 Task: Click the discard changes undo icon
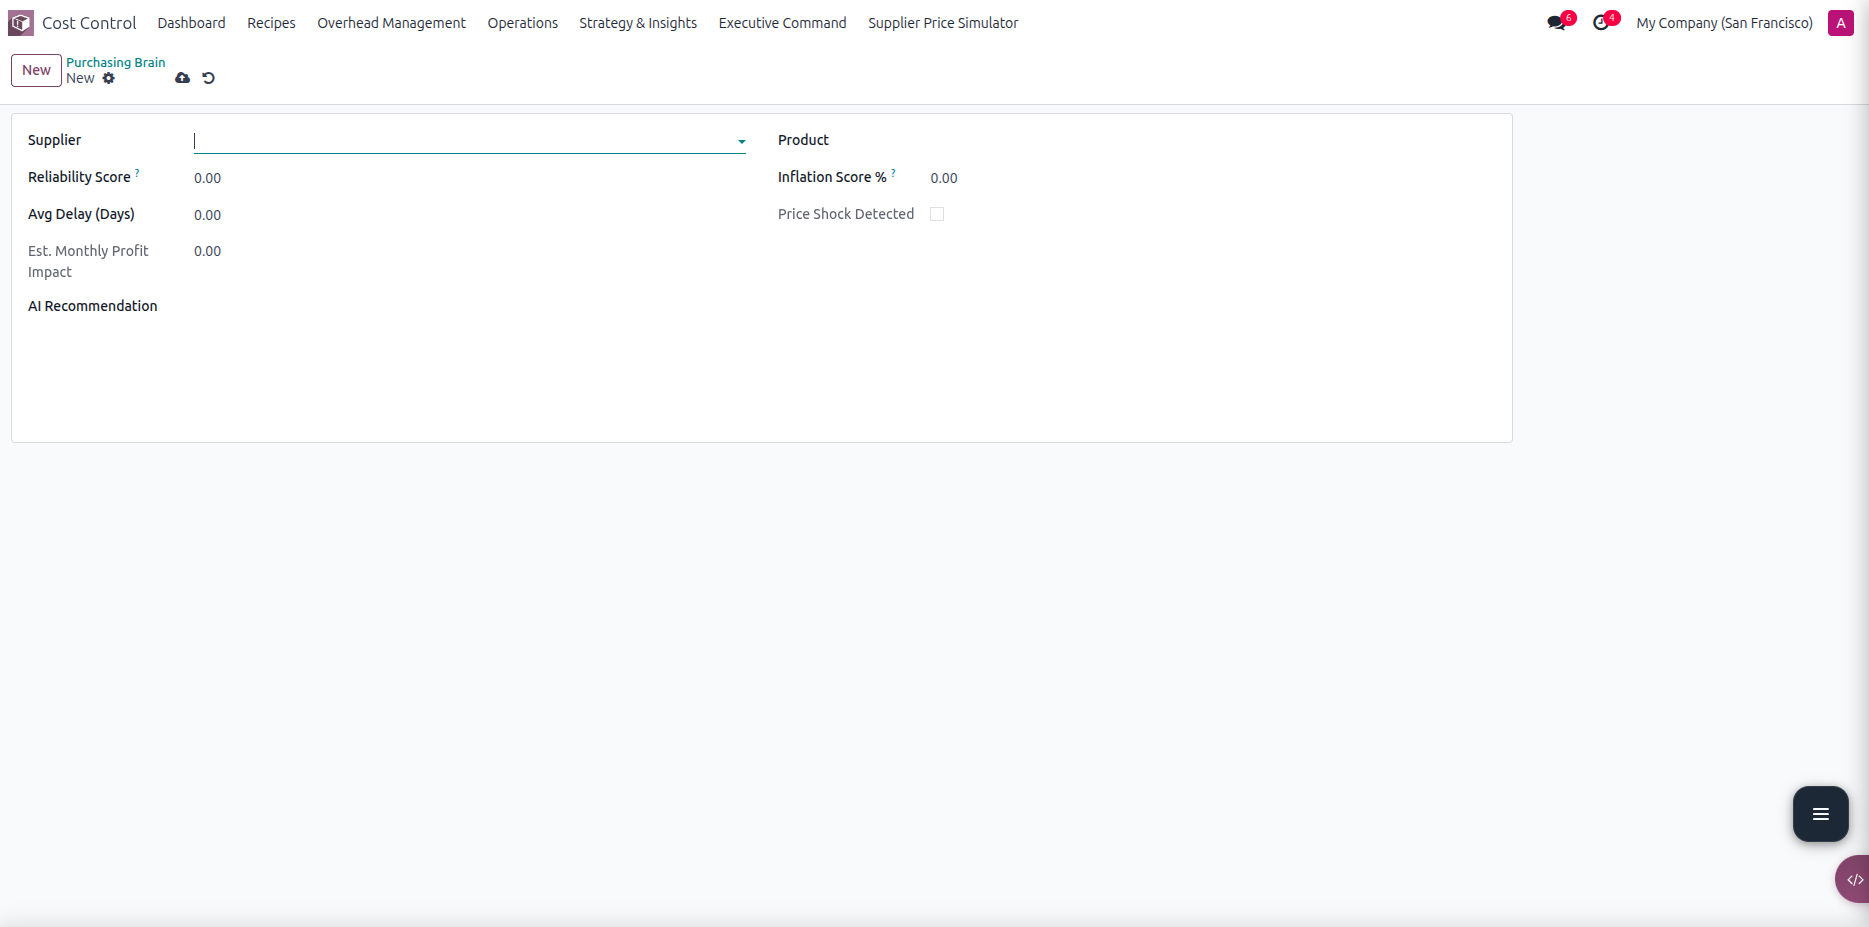pos(208,78)
